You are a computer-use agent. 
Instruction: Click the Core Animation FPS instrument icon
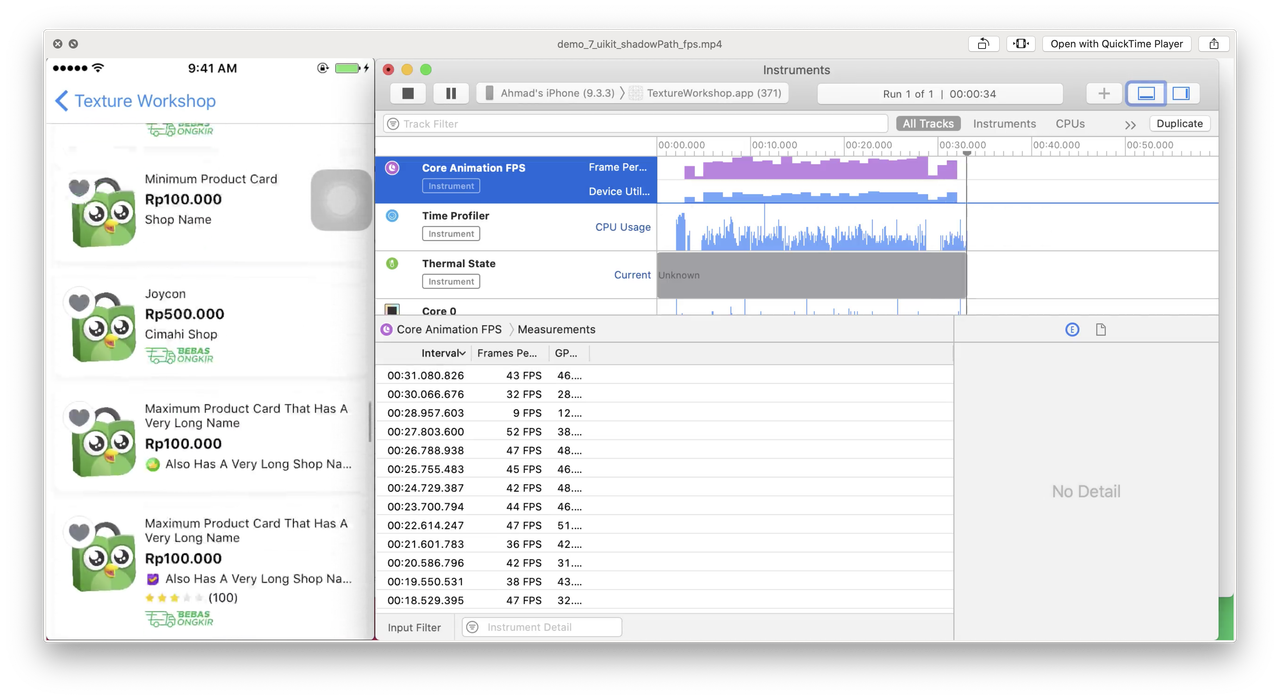392,168
